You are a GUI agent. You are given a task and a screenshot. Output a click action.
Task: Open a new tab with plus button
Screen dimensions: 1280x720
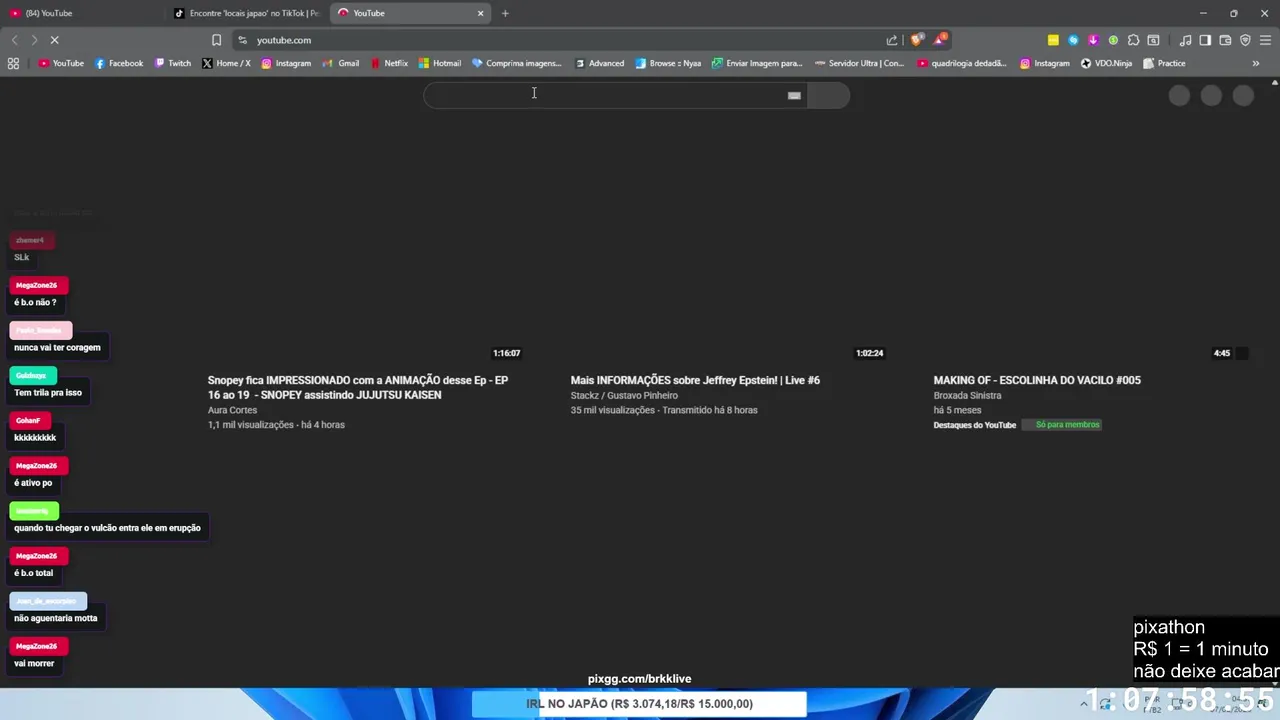click(505, 13)
